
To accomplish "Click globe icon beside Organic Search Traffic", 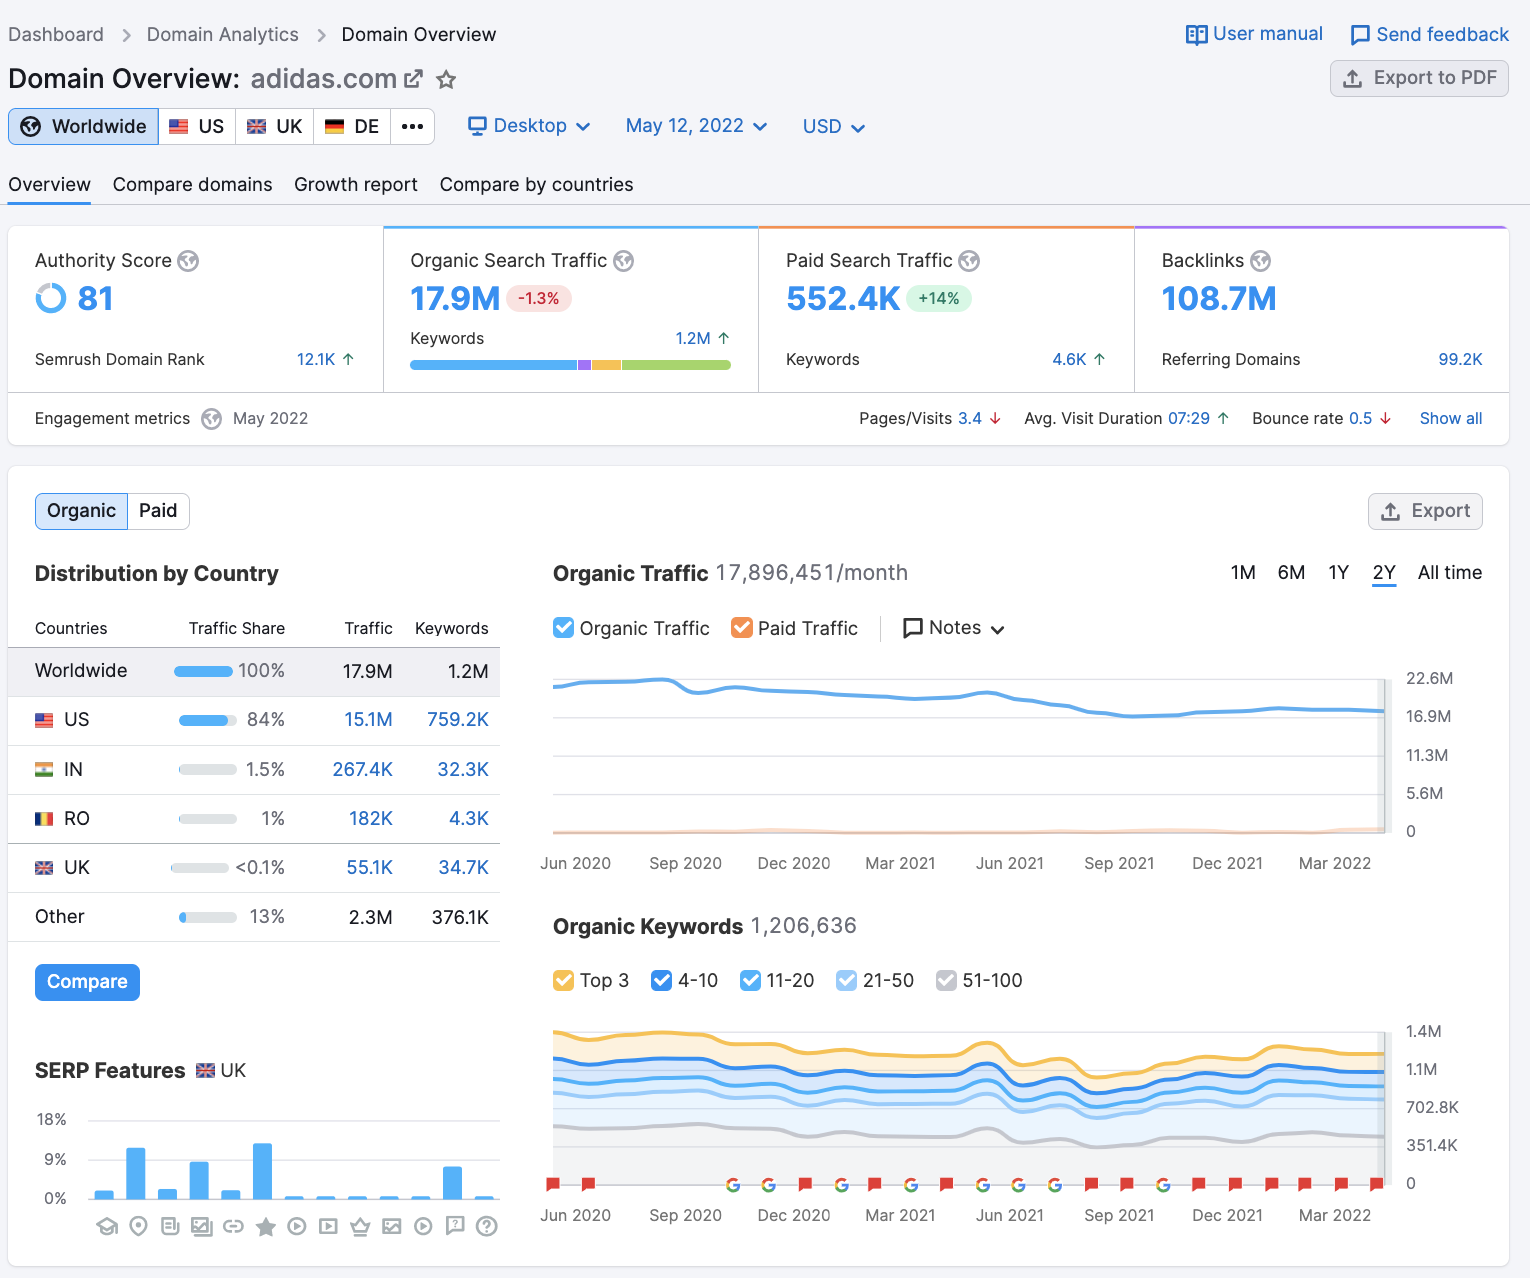I will click(x=624, y=261).
